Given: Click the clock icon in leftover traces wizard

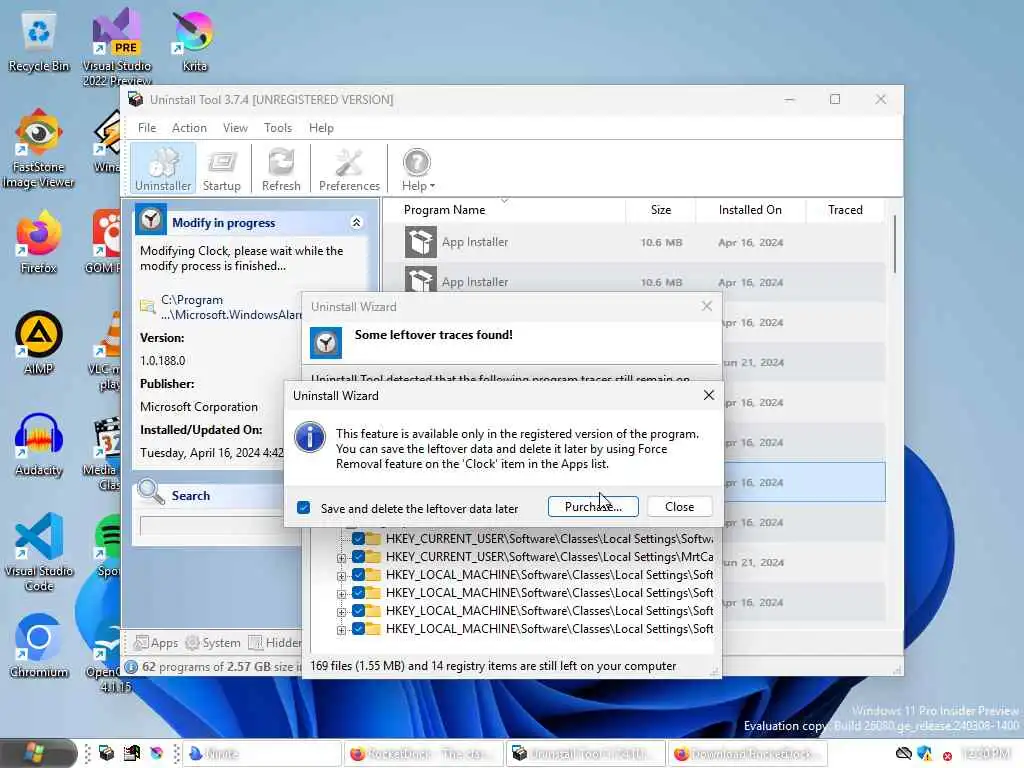Looking at the screenshot, I should tap(325, 343).
